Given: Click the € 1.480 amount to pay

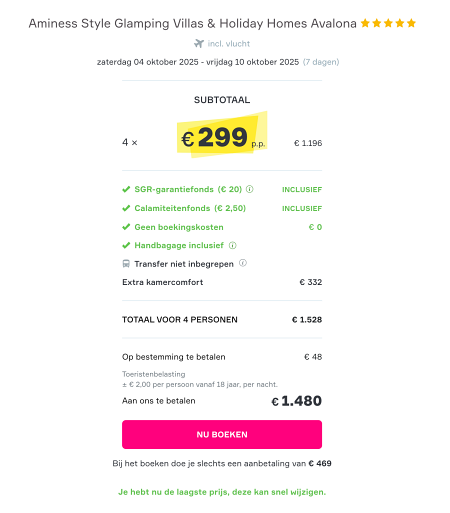Looking at the screenshot, I should [x=297, y=401].
